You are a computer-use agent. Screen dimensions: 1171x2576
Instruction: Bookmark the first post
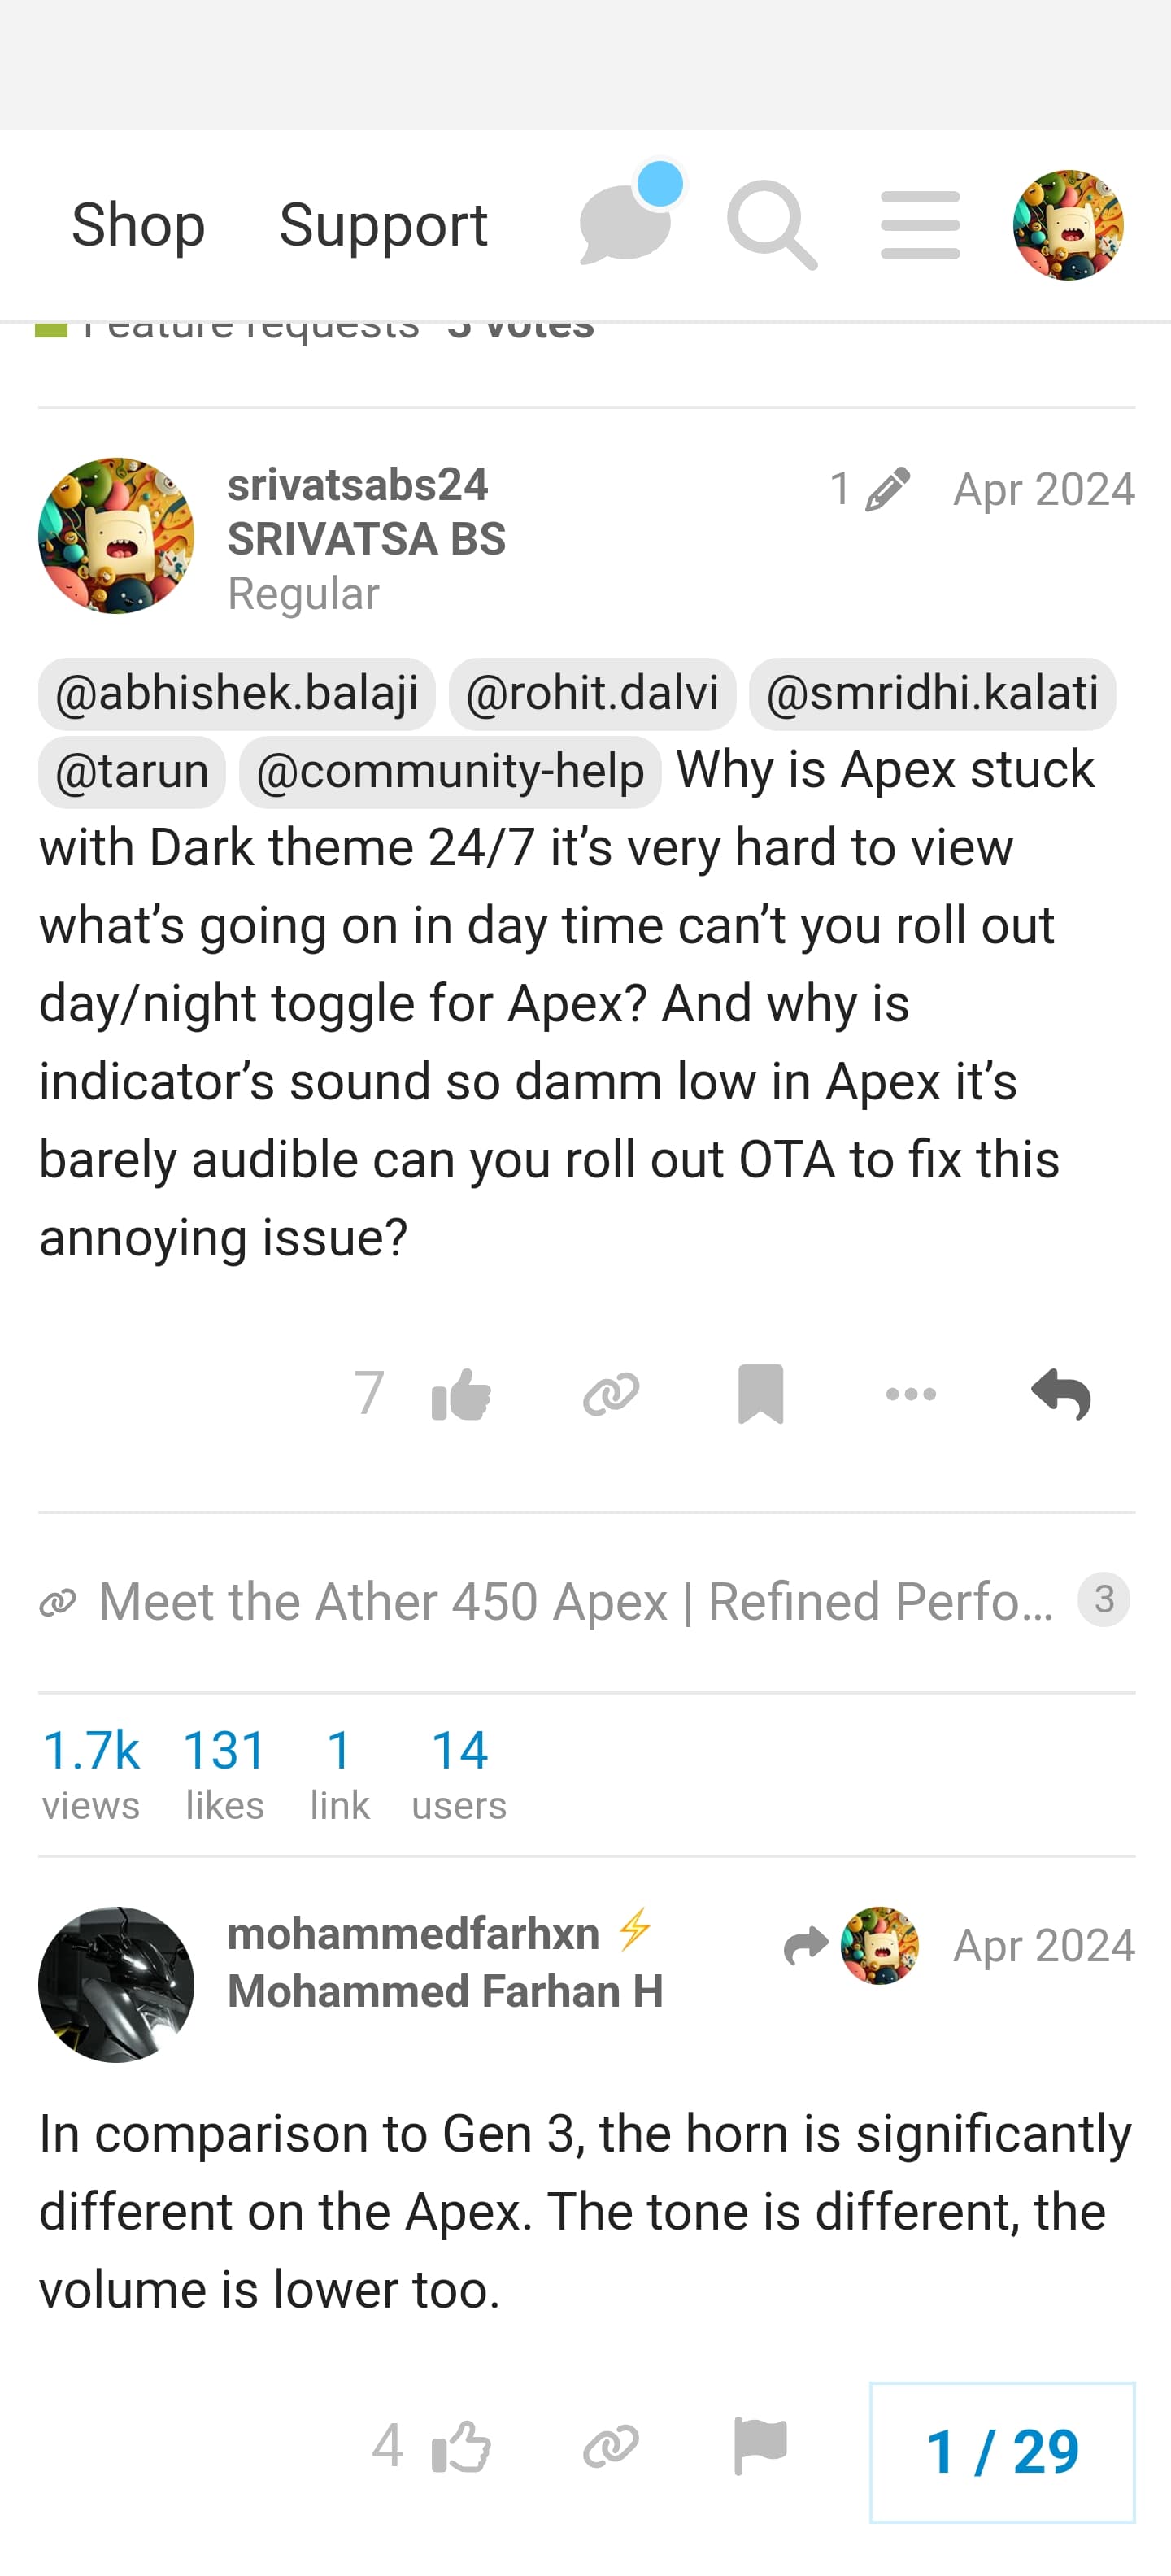click(760, 1393)
